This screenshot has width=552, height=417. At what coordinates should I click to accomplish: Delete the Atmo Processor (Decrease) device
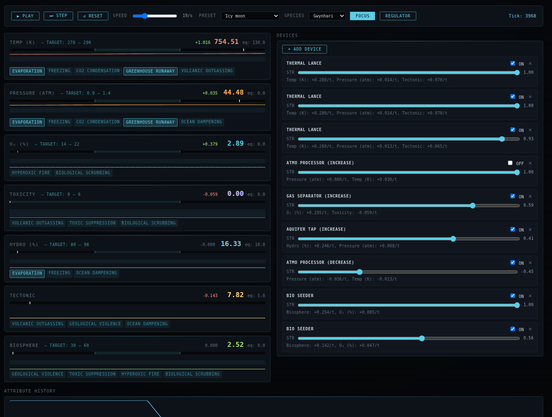[530, 263]
